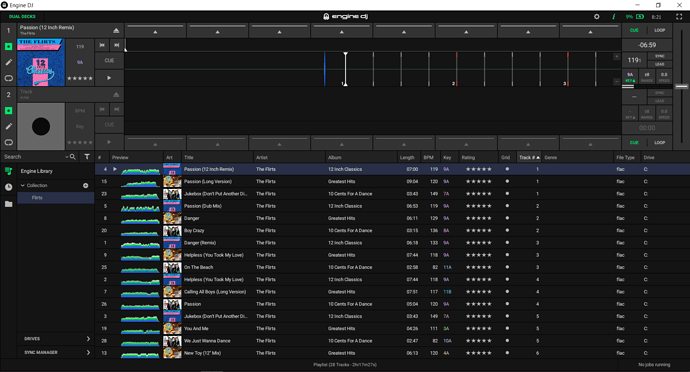690x372 pixels.
Task: Switch to deck 2 LOOP pad tab
Action: click(659, 143)
